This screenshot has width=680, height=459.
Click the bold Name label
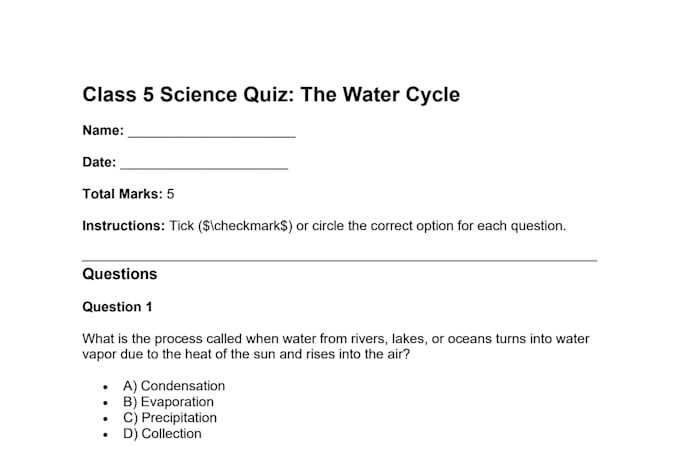click(103, 130)
